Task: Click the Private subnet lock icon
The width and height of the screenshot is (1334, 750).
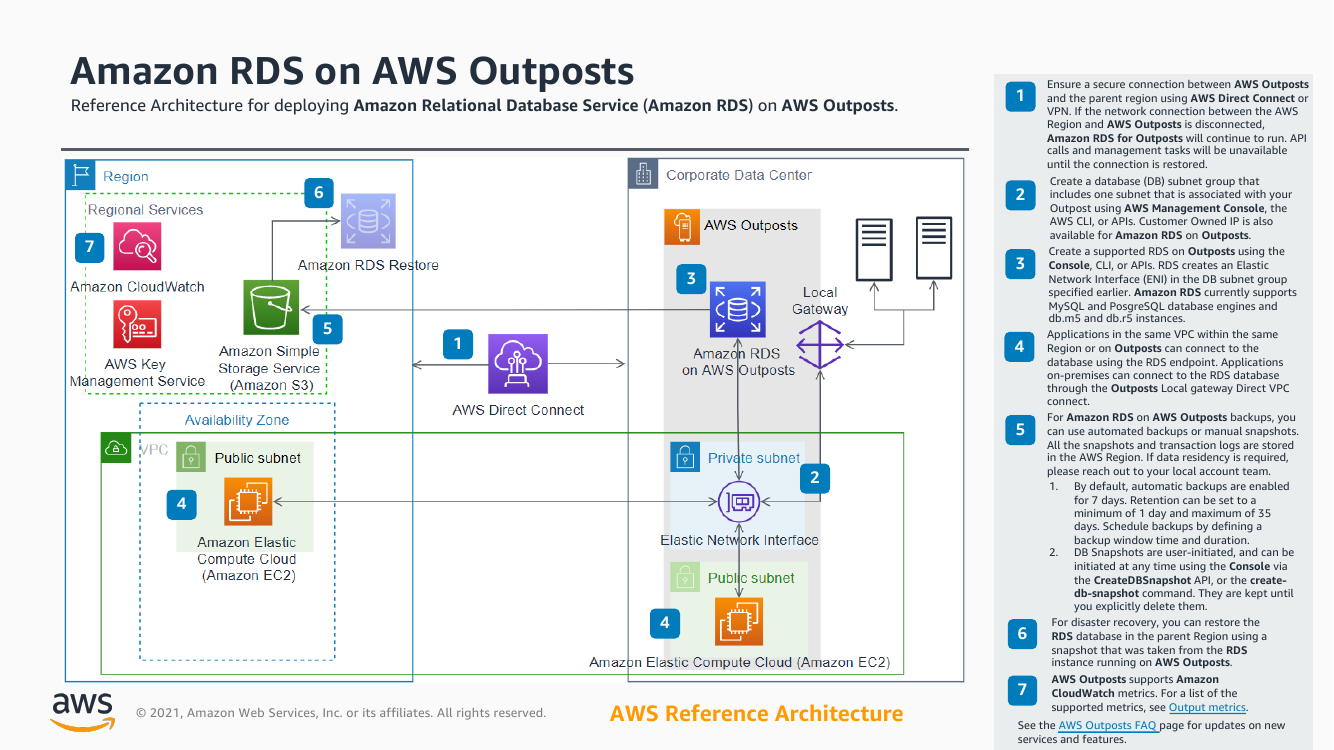Action: [685, 458]
